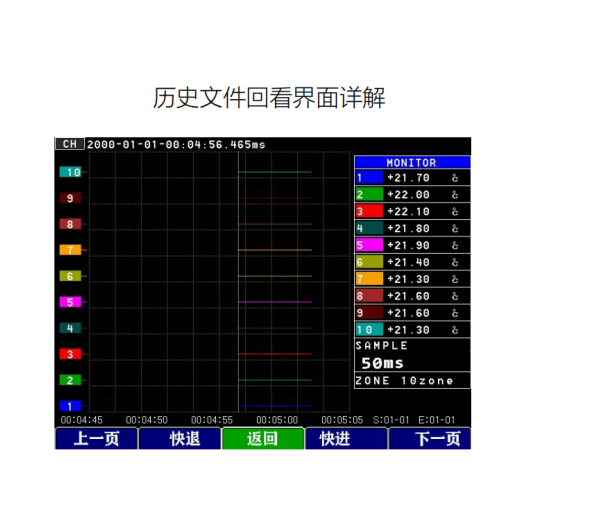
Task: Click the +21.90 reading of channel 5
Action: click(408, 246)
